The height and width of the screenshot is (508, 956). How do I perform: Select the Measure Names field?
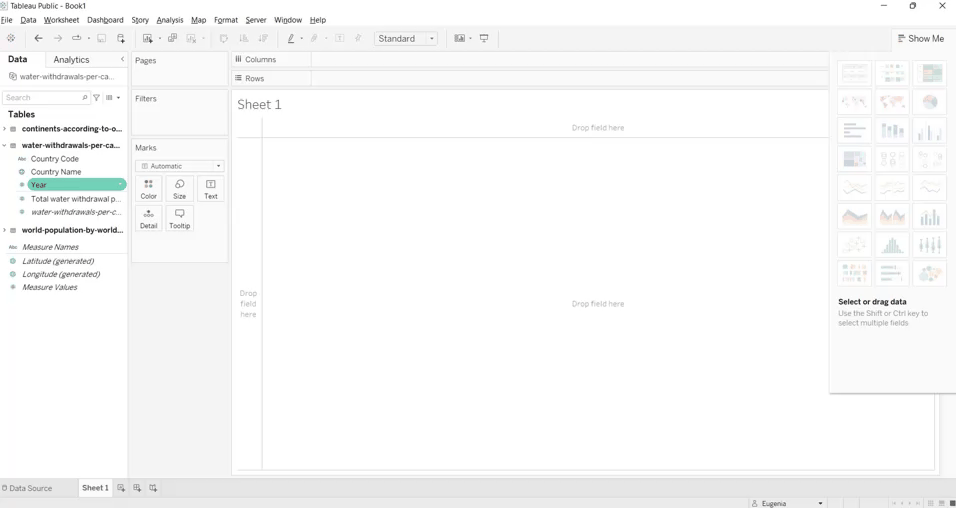pyautogui.click(x=50, y=247)
